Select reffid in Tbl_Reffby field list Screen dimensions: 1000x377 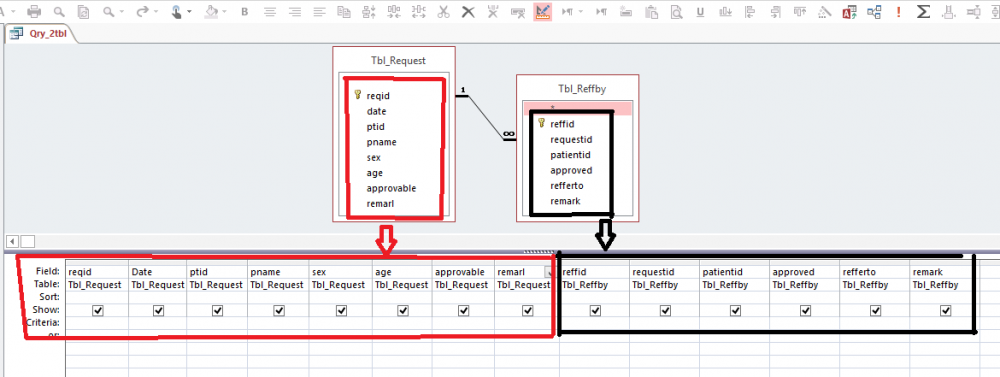[x=562, y=124]
